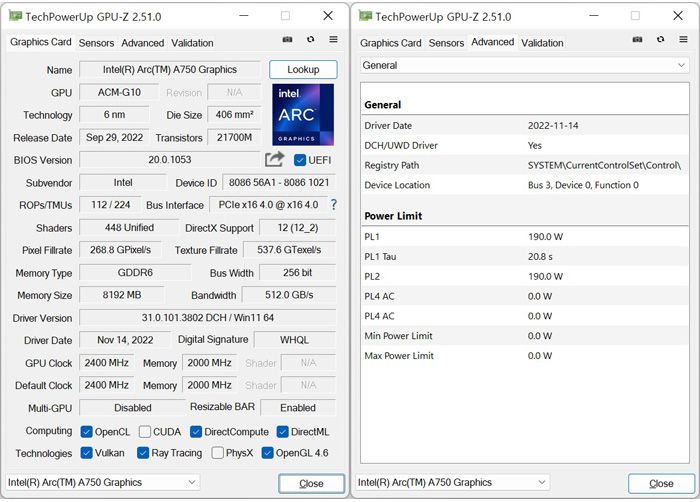
Task: Toggle the CUDA checkbox
Action: click(145, 432)
